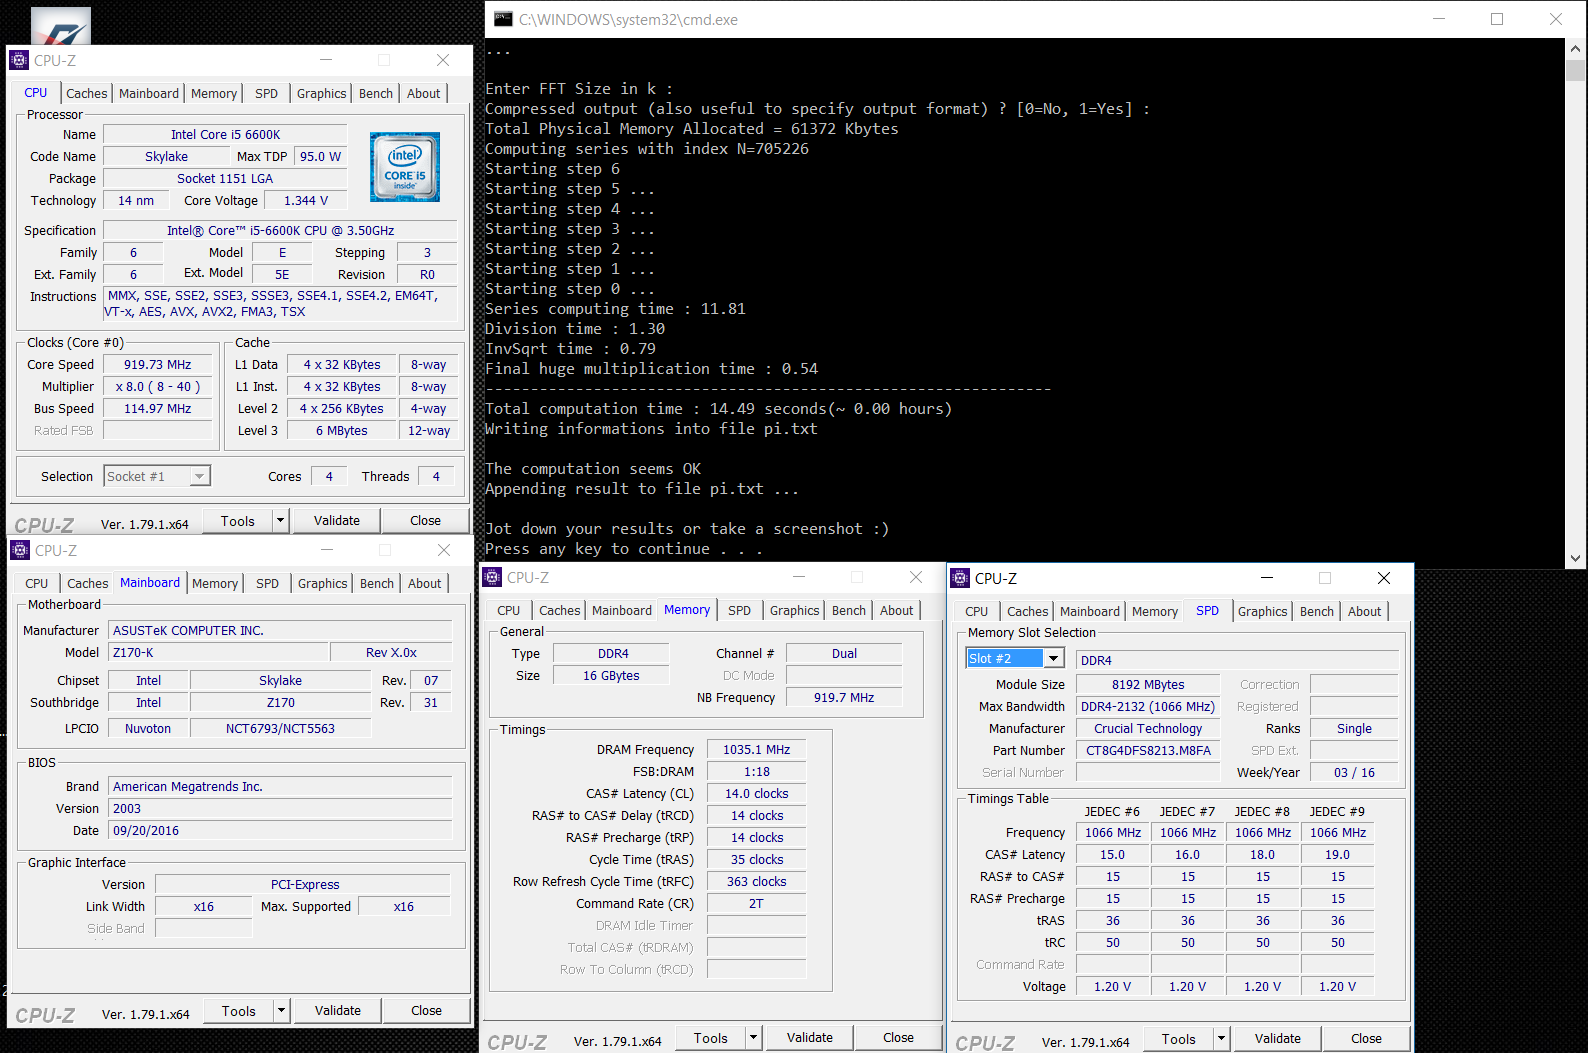Click the NB Frequency value 919.7 MHz
The height and width of the screenshot is (1053, 1588).
pyautogui.click(x=844, y=698)
